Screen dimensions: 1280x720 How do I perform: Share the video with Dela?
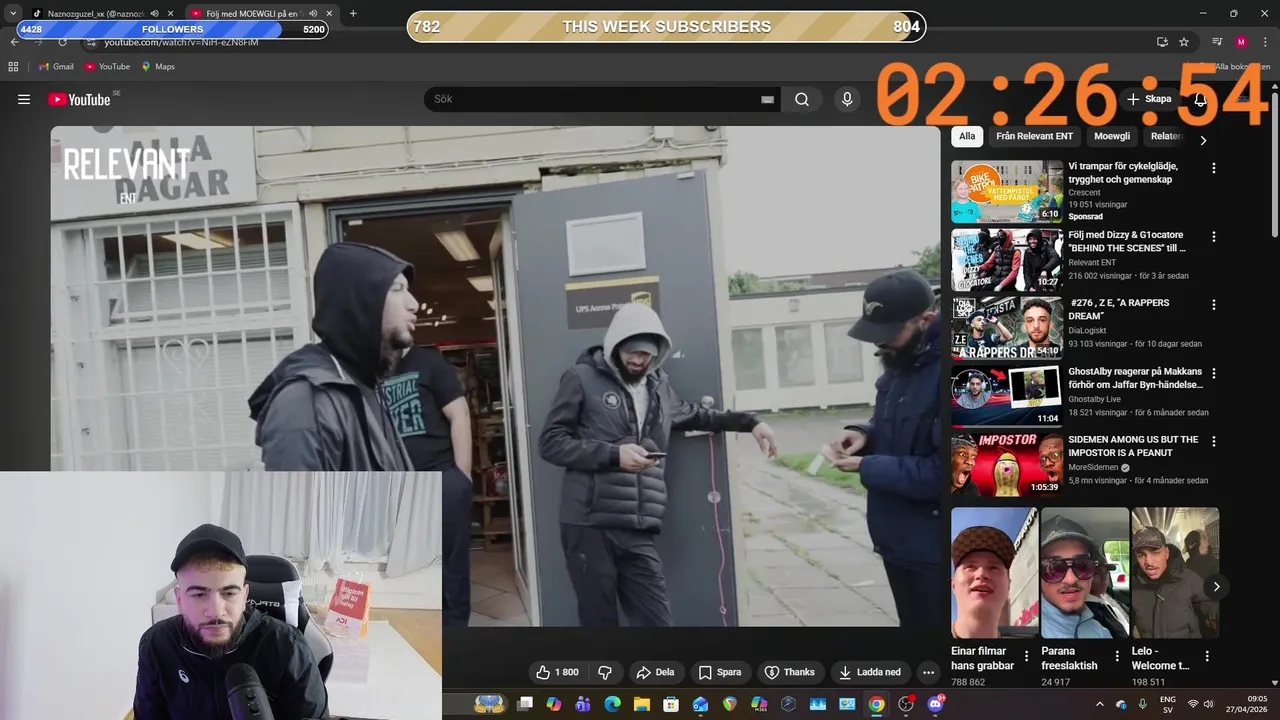(x=655, y=672)
